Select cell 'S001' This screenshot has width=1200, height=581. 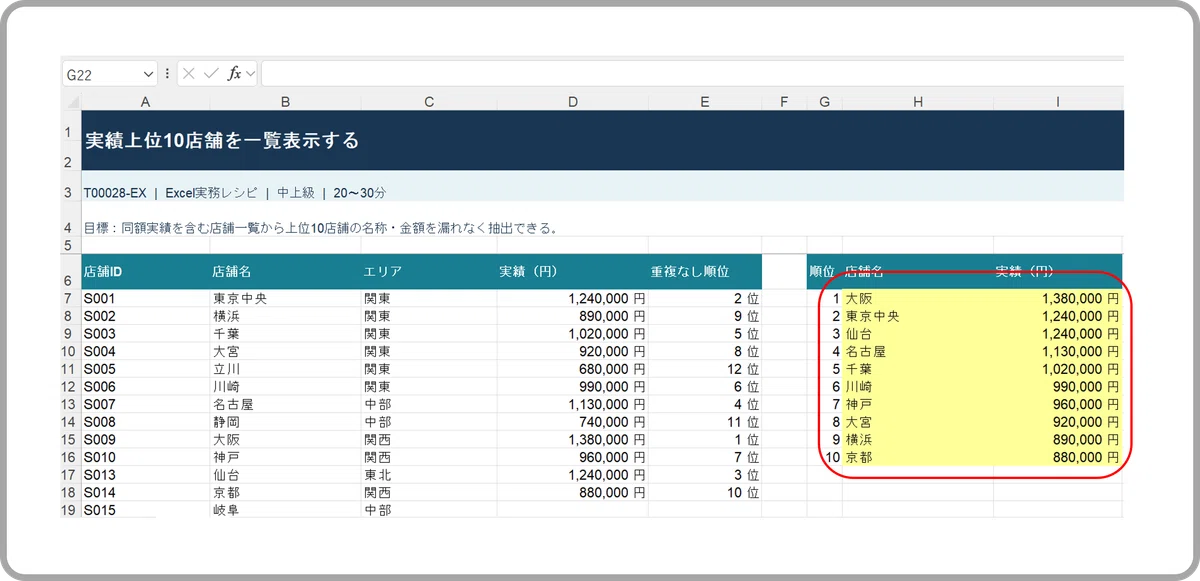145,298
